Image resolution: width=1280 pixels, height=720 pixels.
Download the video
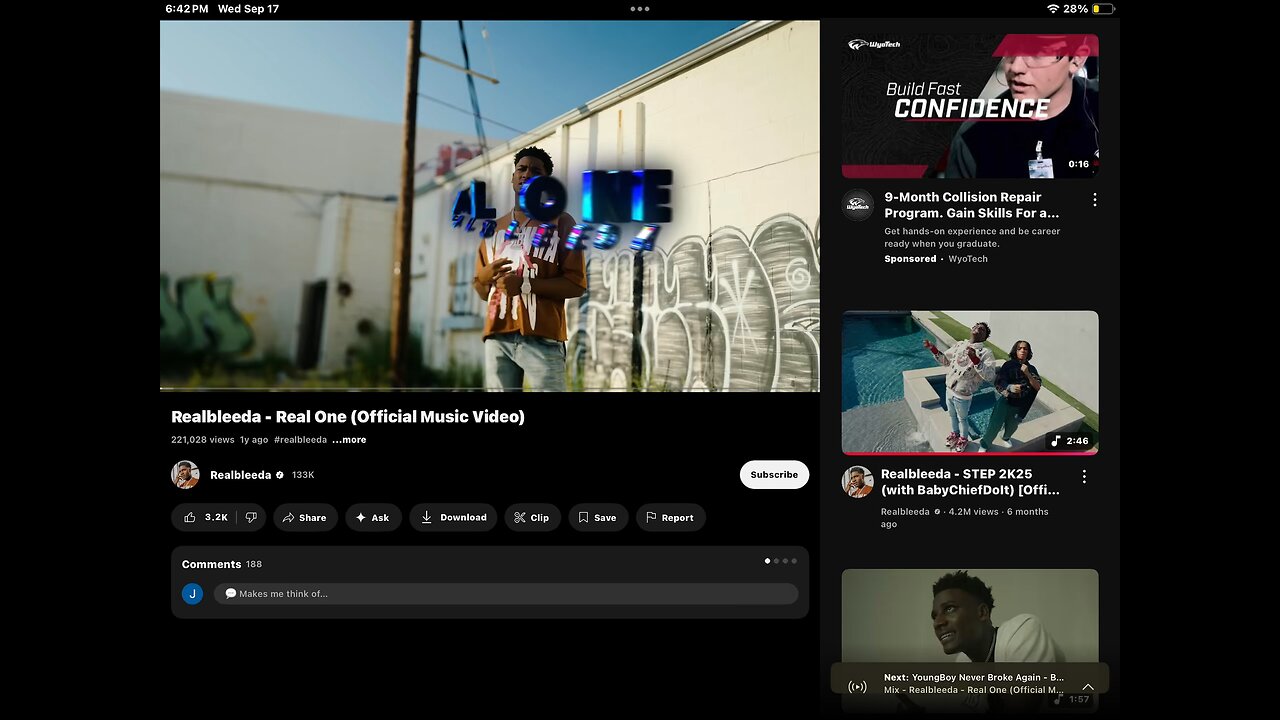pos(453,517)
